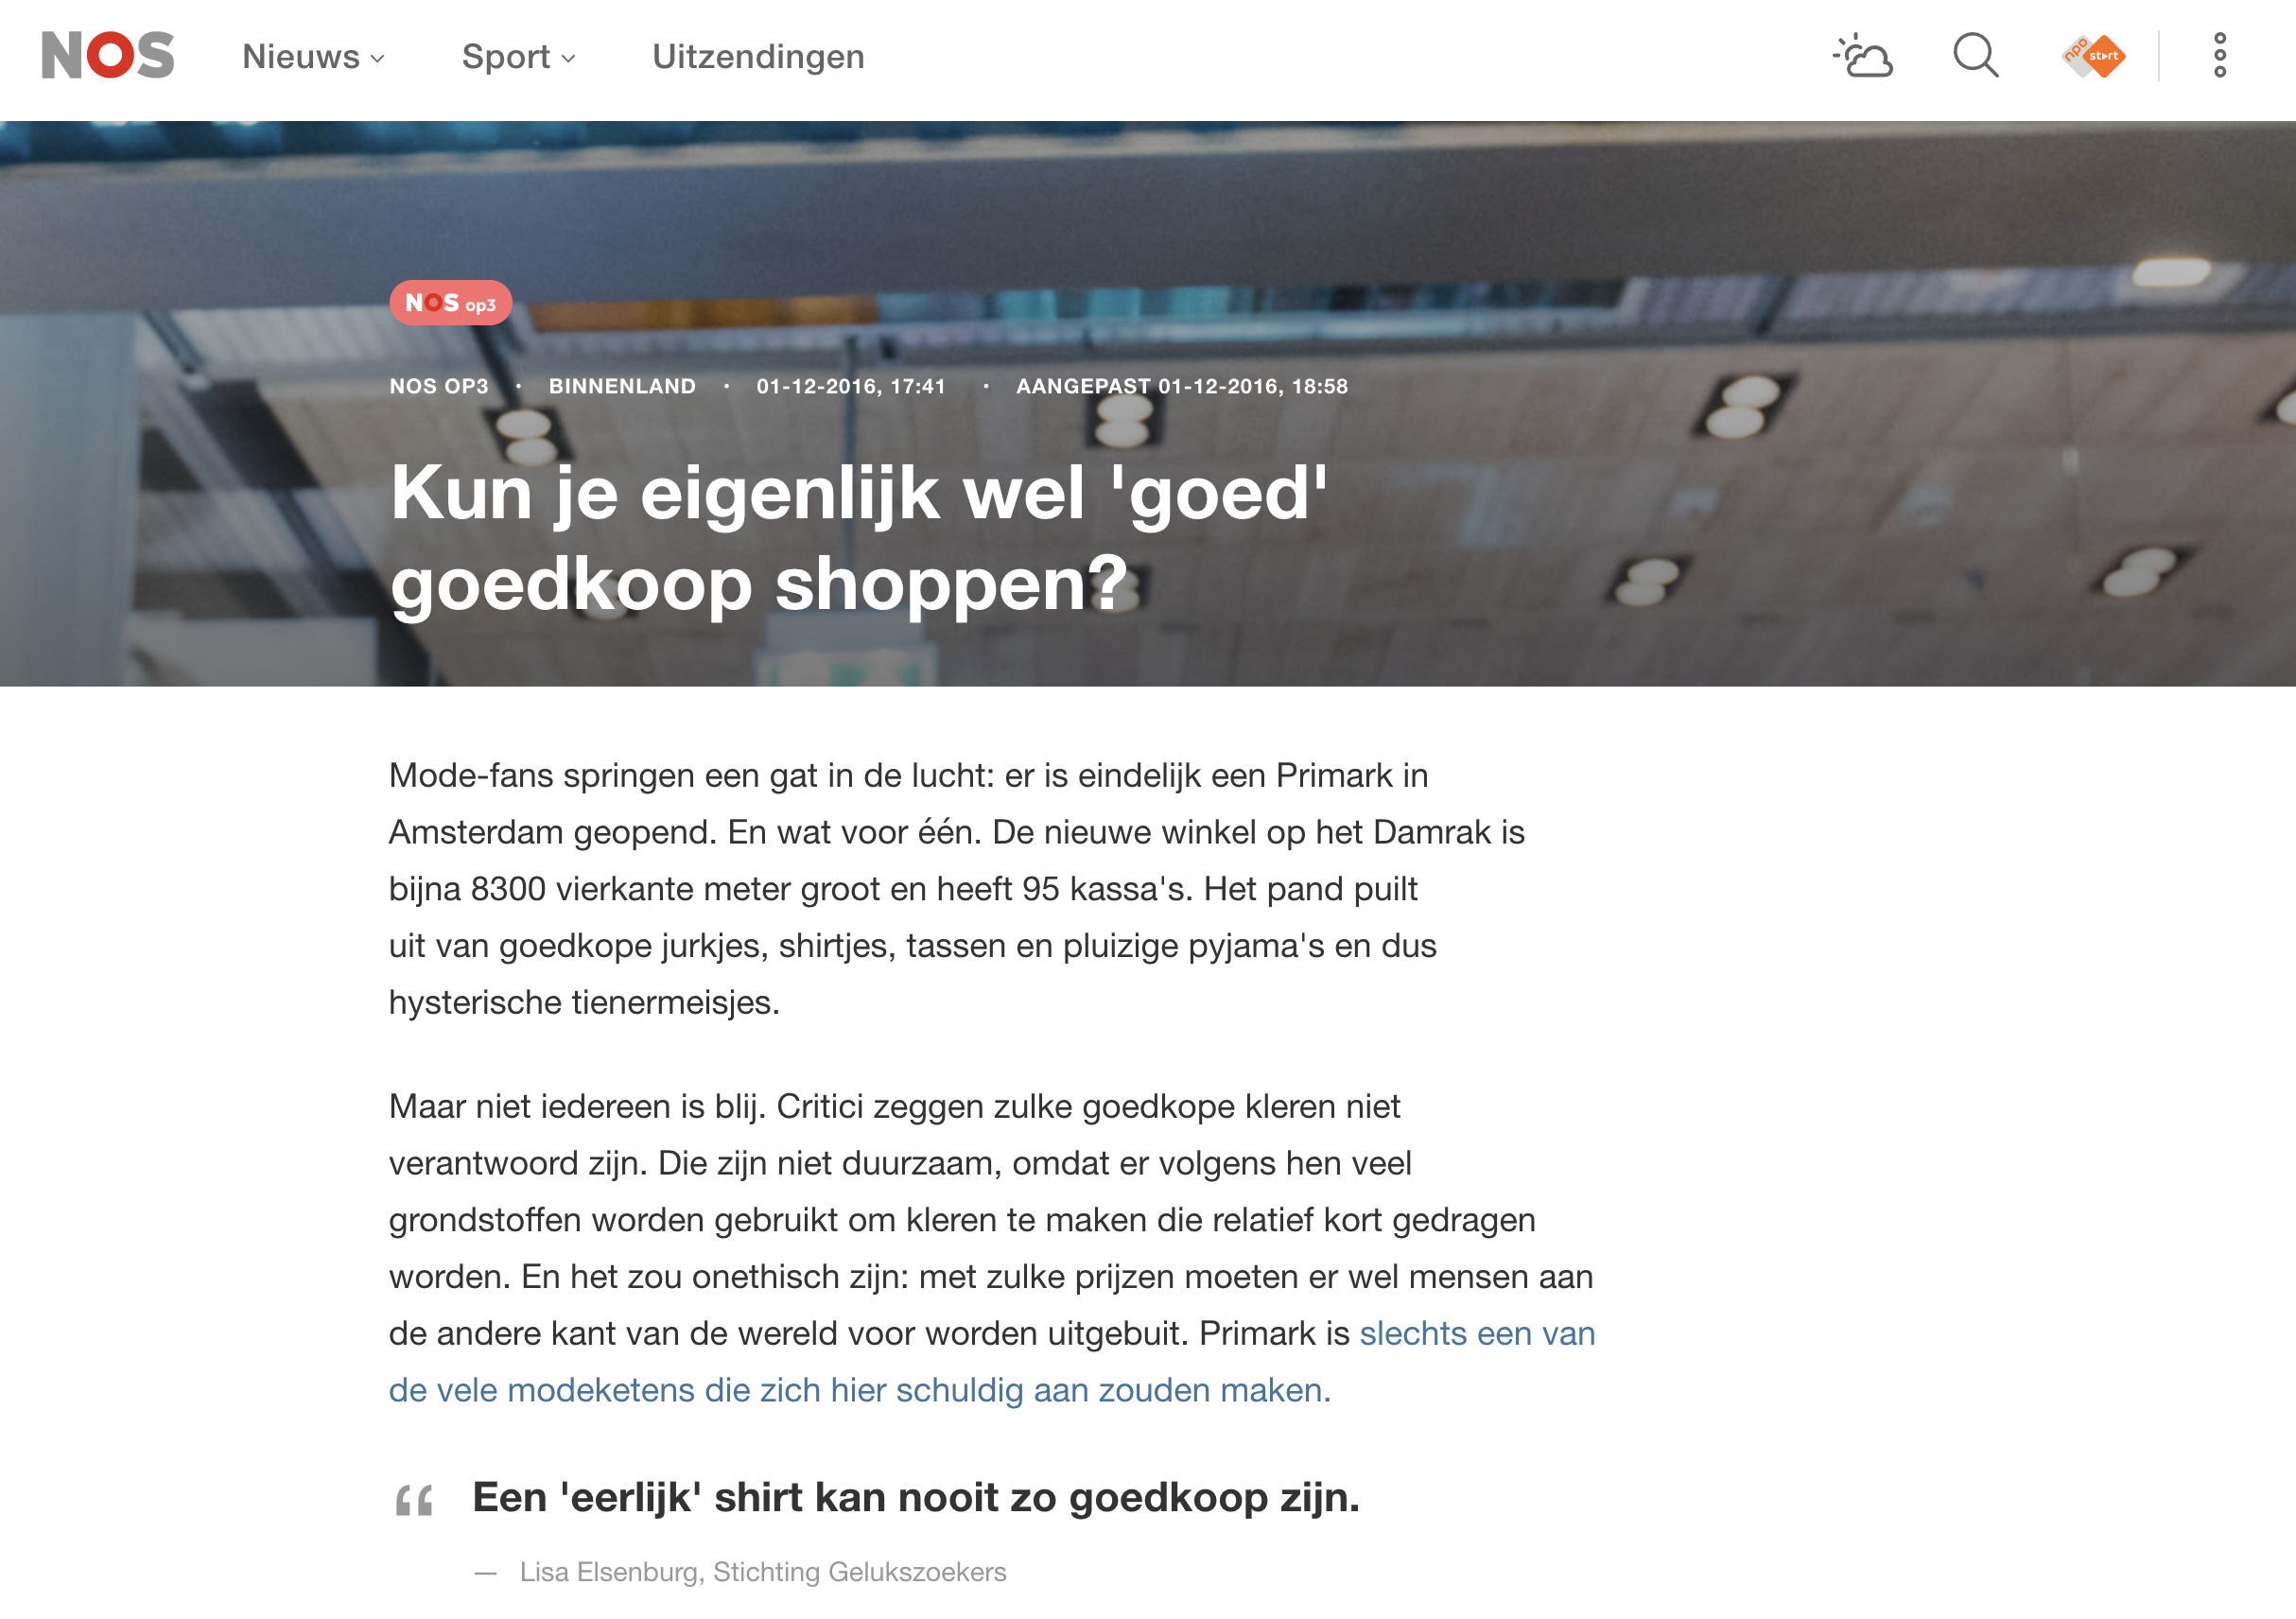The width and height of the screenshot is (2296, 1619).
Task: Open the three-dot more options menu
Action: (x=2219, y=56)
